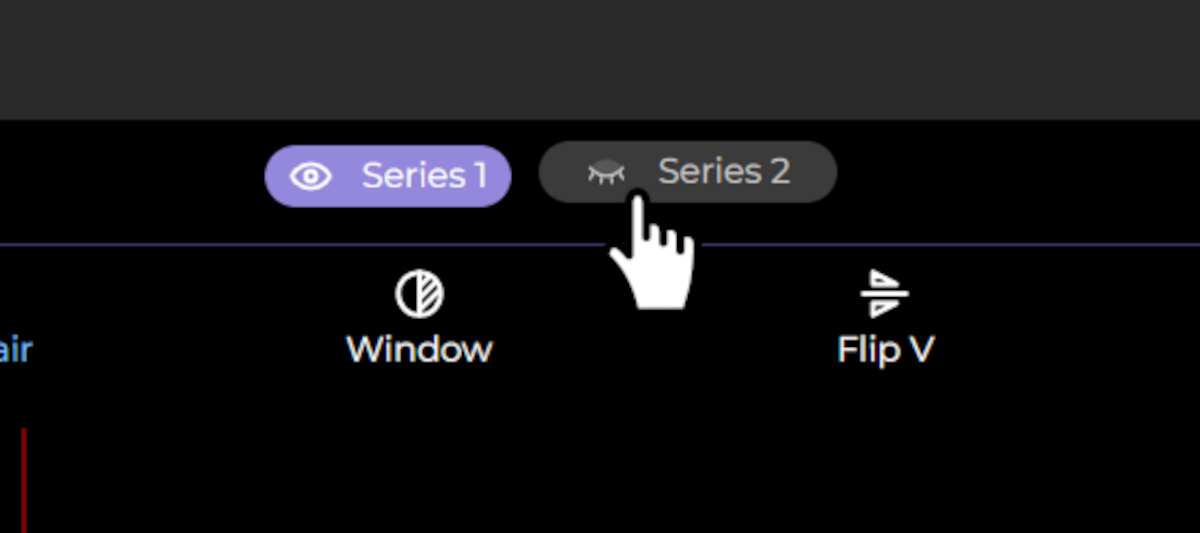1200x533 pixels.
Task: Click the Window contrast half-circle icon
Action: (419, 294)
